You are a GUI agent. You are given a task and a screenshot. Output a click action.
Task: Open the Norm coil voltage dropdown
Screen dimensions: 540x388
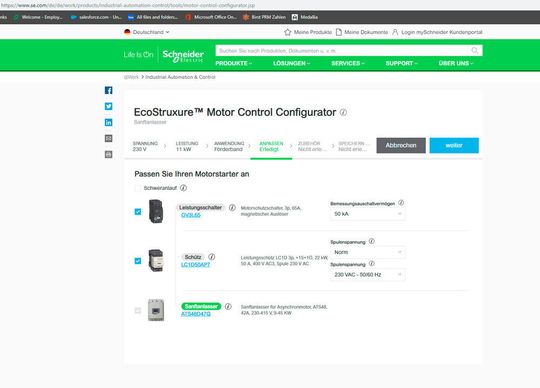pyautogui.click(x=367, y=252)
